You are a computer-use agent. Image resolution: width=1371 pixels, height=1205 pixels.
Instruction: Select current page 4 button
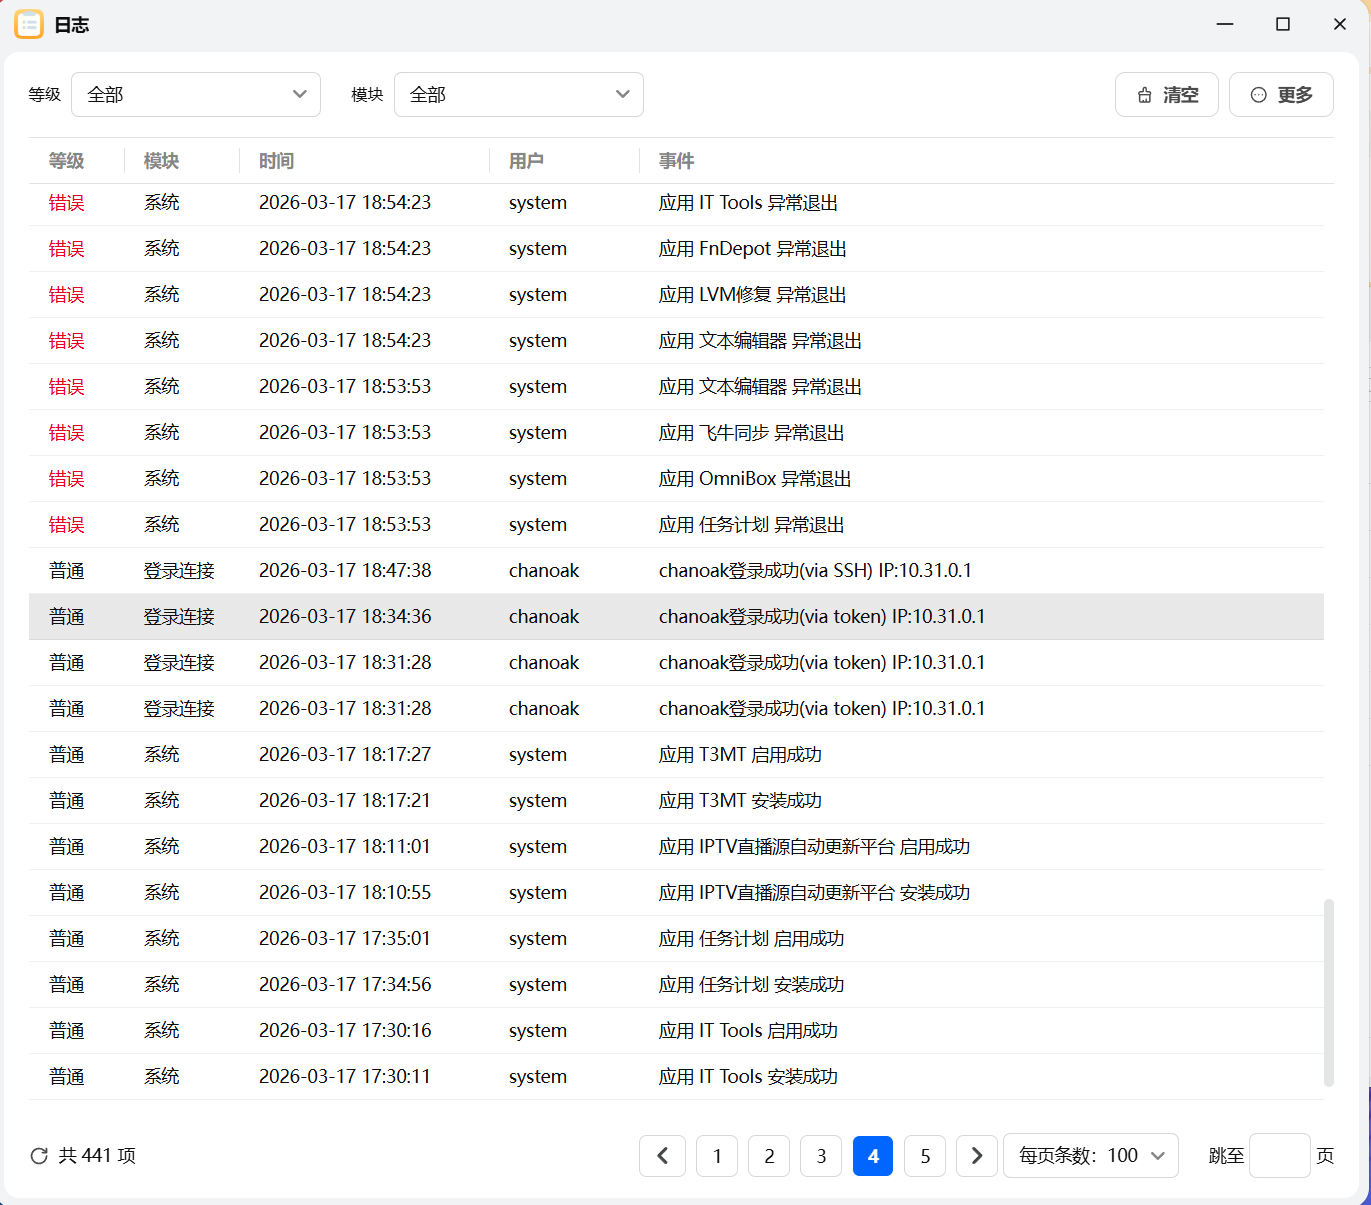873,1156
